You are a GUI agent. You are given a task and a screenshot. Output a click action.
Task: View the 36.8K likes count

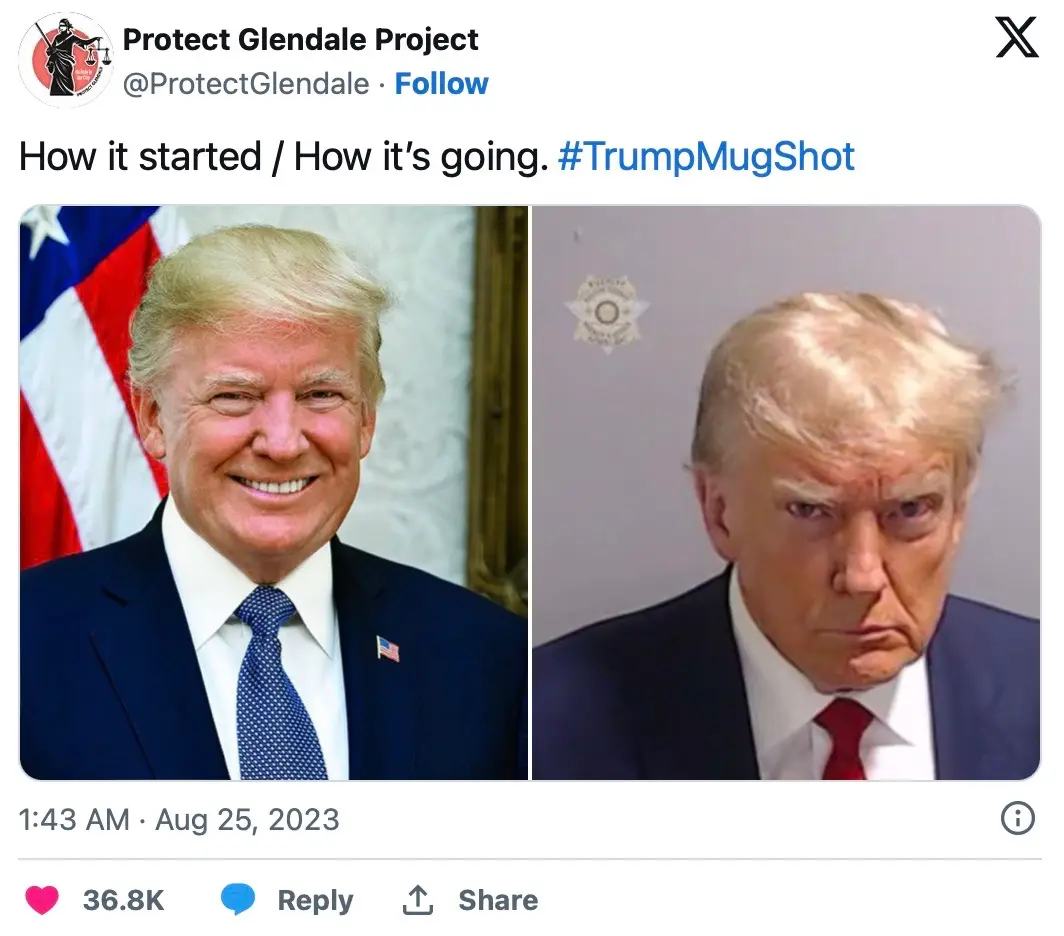coord(124,900)
